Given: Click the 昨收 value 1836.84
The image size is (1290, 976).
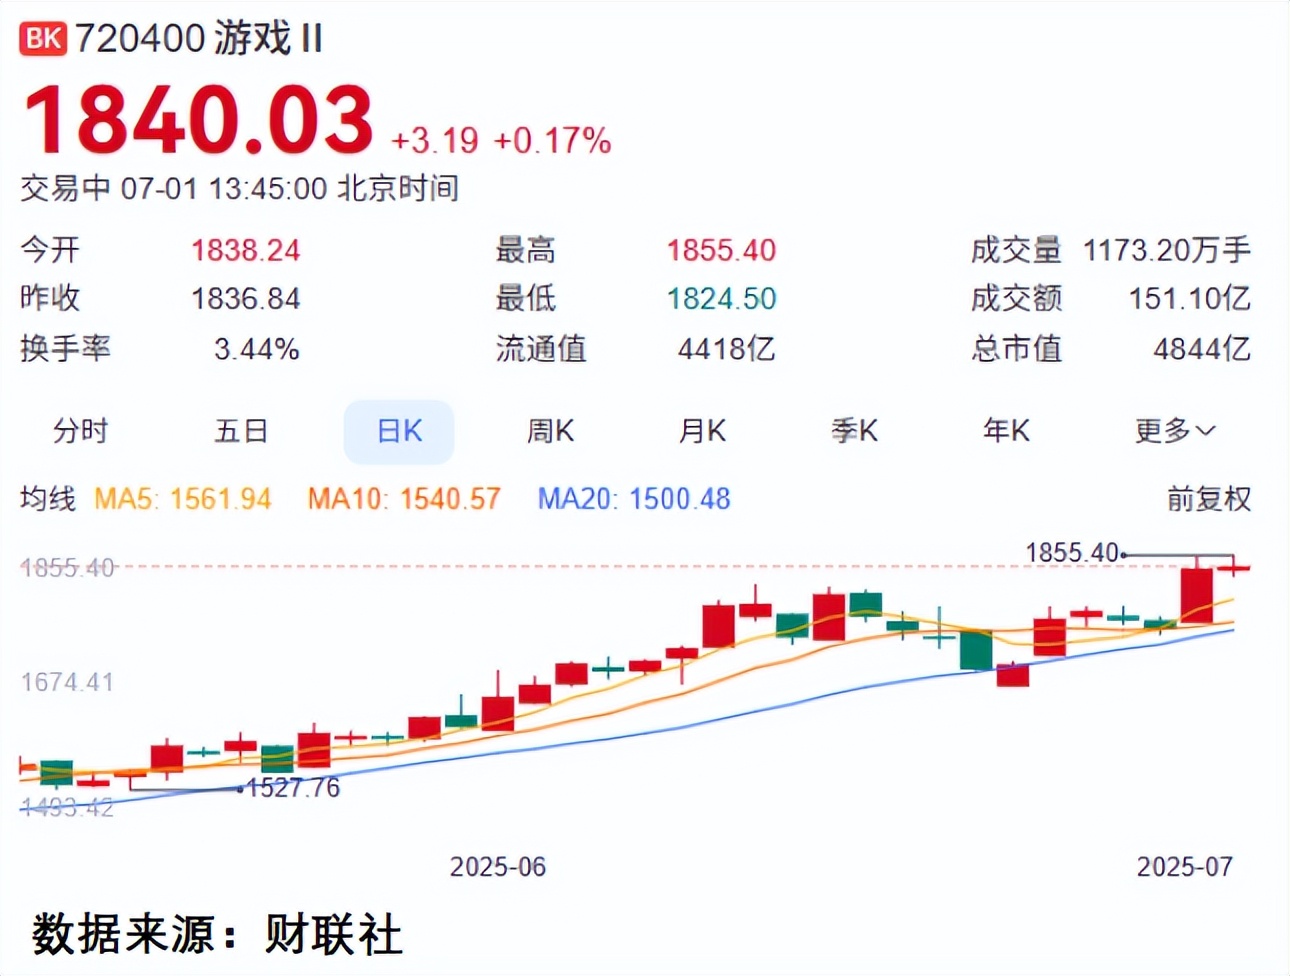Looking at the screenshot, I should (246, 298).
